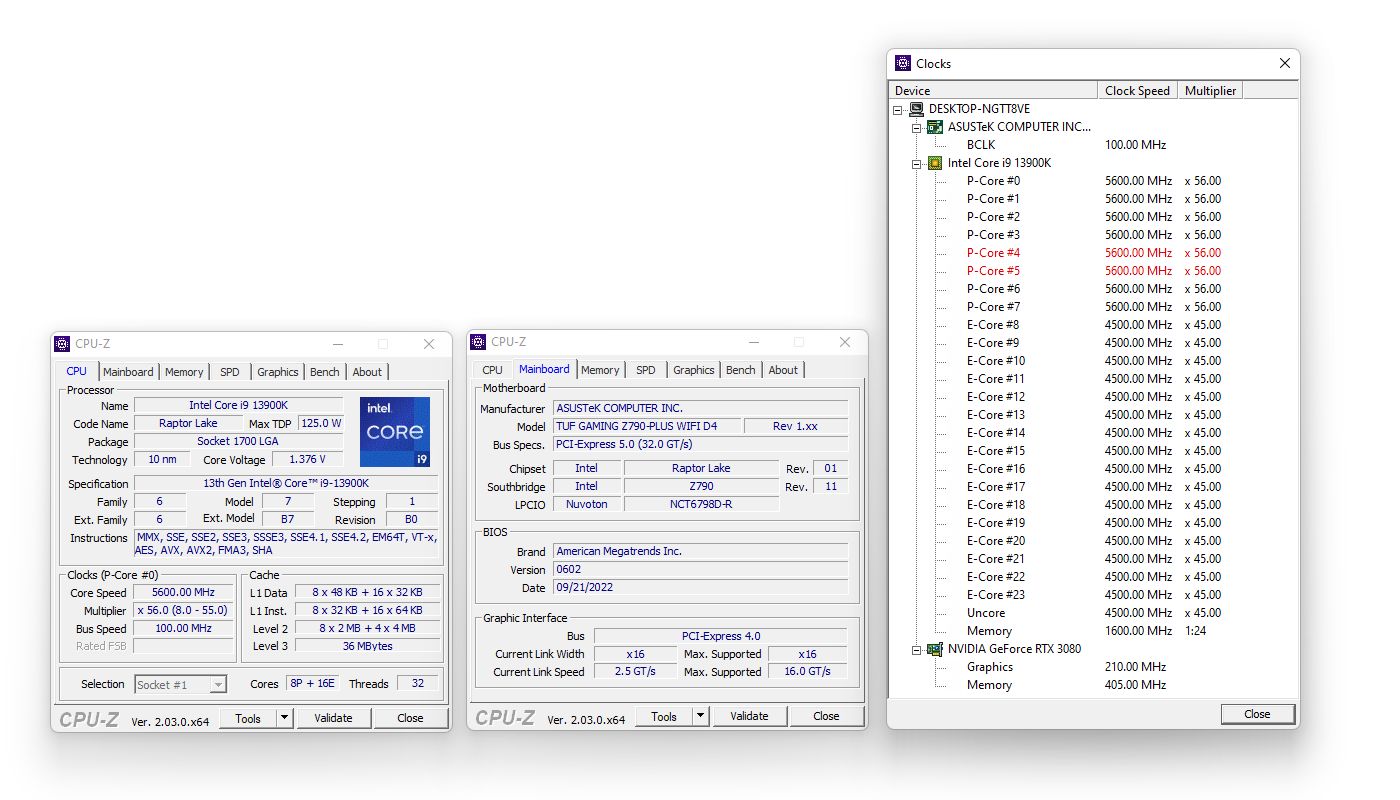The image size is (1400, 800).
Task: Select the E-Core #20 row
Action: coord(1093,541)
